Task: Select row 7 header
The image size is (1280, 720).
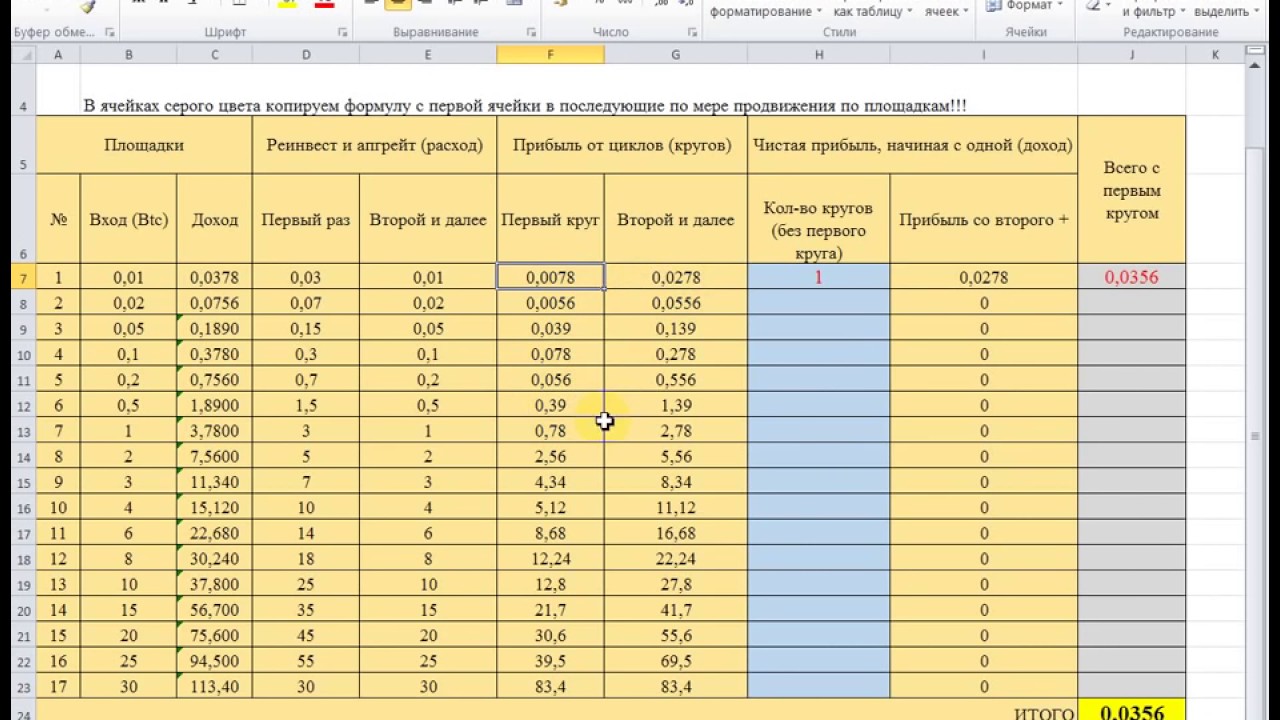Action: pos(23,278)
